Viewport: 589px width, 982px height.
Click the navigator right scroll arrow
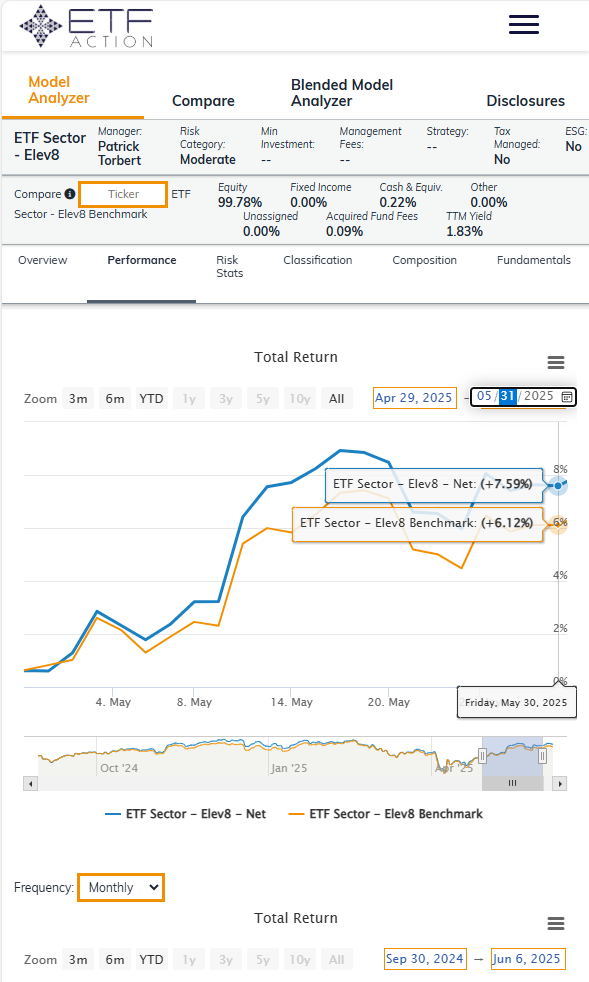560,783
